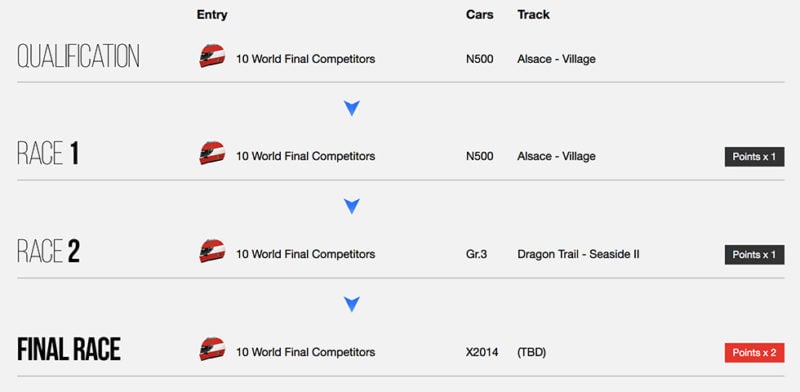Image resolution: width=800 pixels, height=392 pixels.
Task: Click the Entry column header
Action: coord(212,15)
